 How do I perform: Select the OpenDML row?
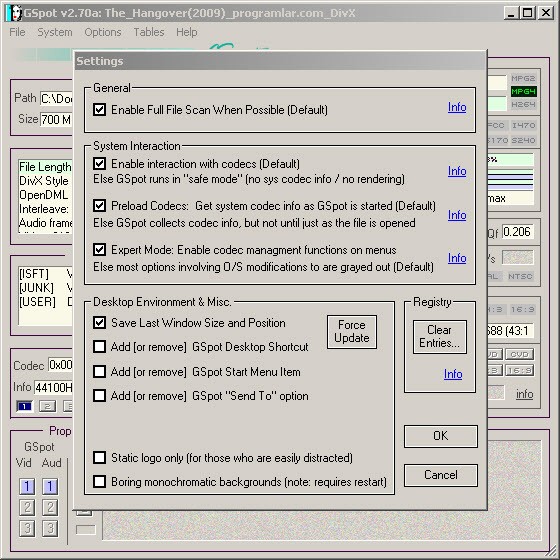pyautogui.click(x=45, y=195)
